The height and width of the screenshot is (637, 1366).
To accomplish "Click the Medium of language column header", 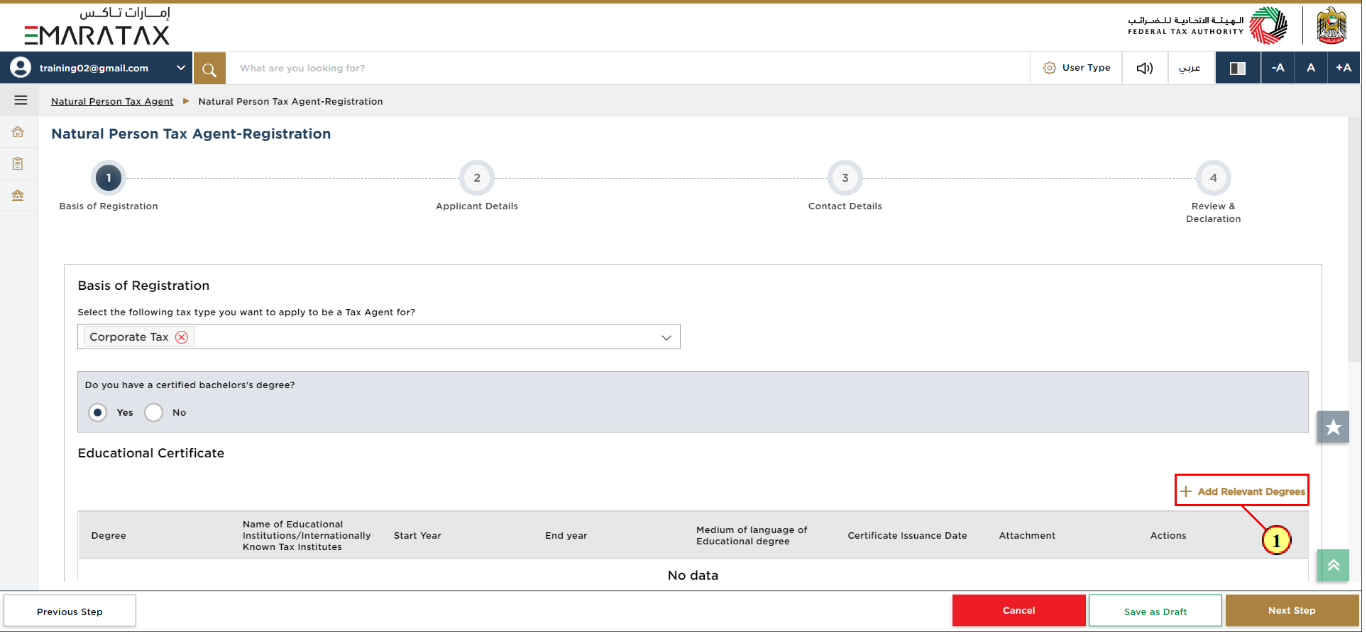I will [x=752, y=536].
